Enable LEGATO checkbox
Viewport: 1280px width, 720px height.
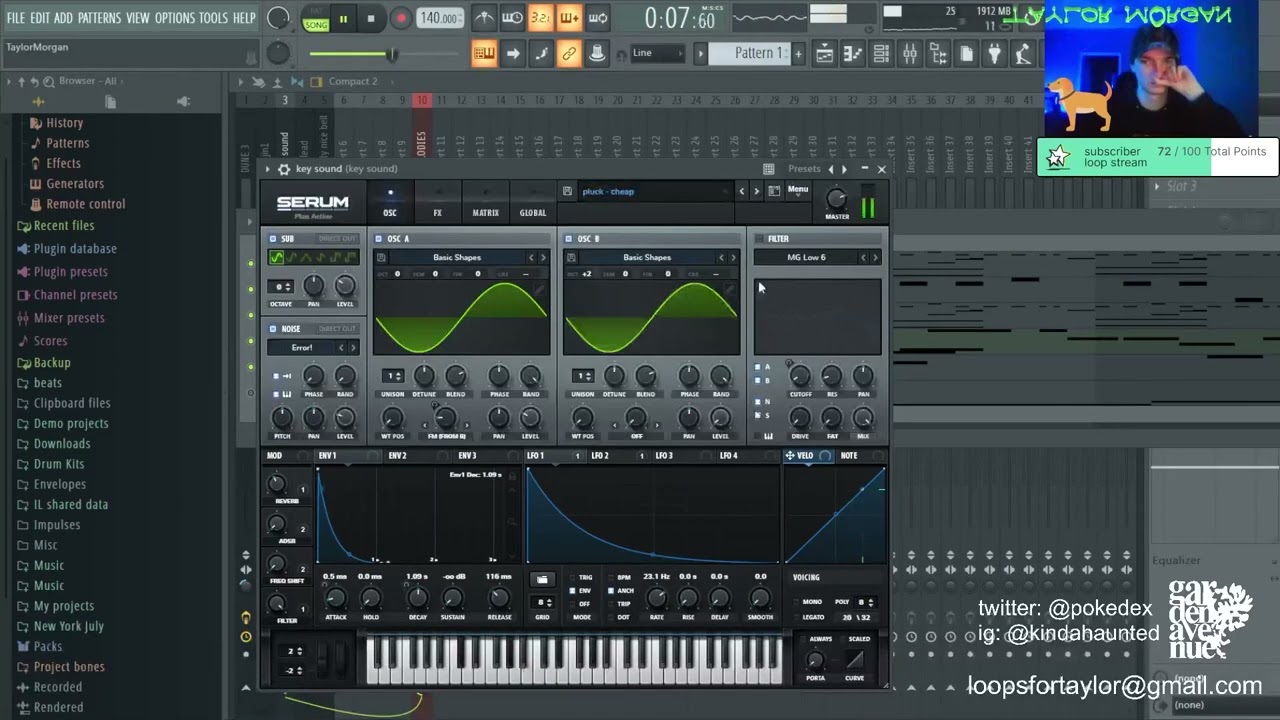pyautogui.click(x=797, y=617)
